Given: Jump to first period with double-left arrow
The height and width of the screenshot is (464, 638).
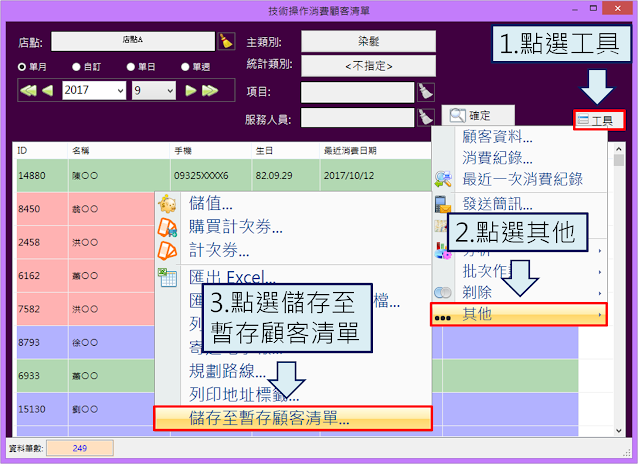Looking at the screenshot, I should click(28, 90).
